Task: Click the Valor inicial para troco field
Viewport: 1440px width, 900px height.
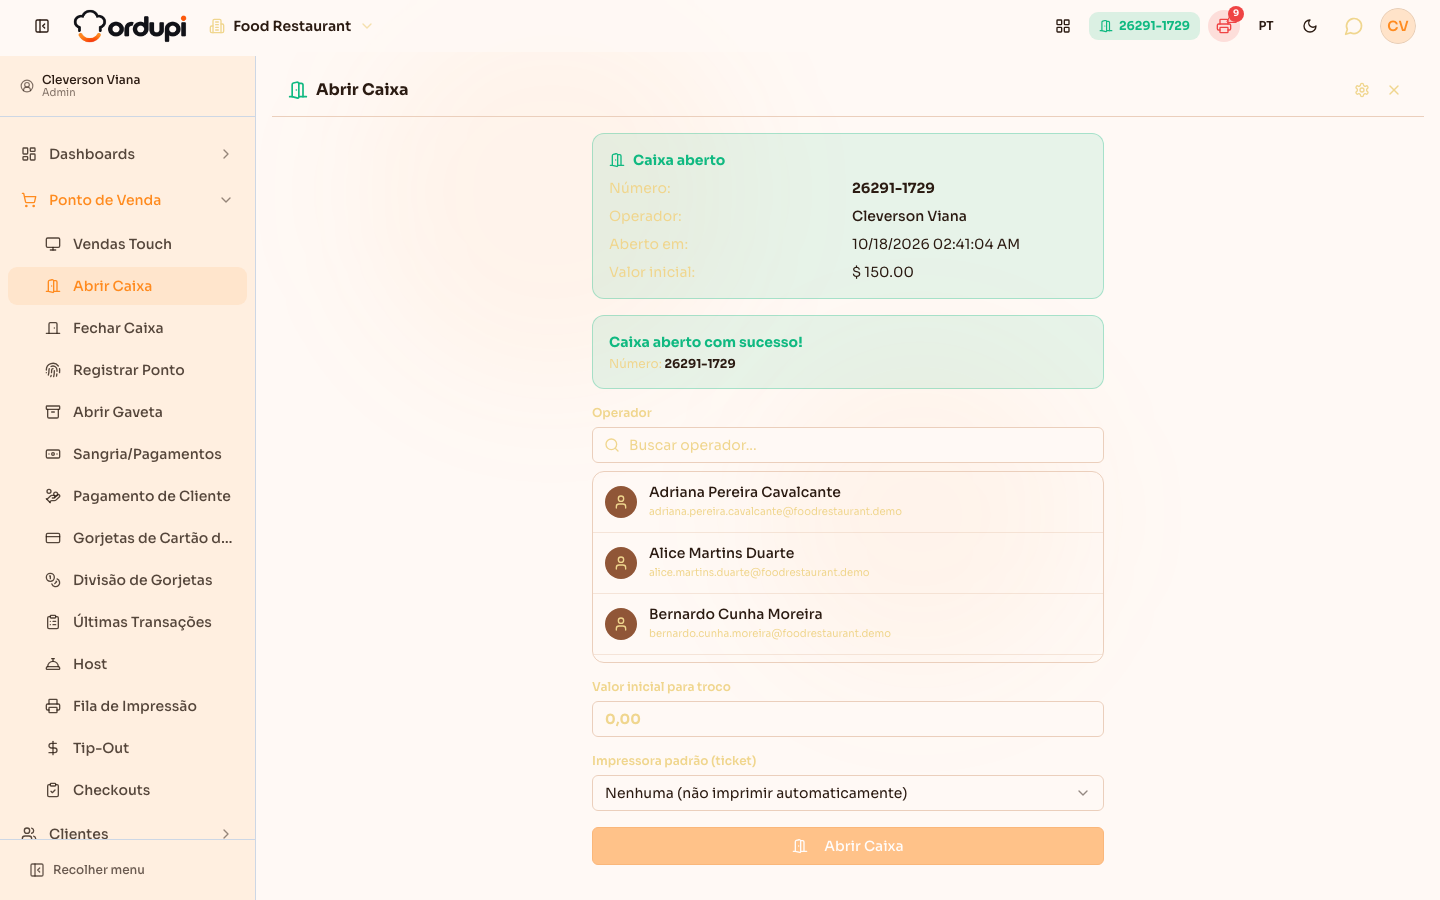Action: click(848, 719)
